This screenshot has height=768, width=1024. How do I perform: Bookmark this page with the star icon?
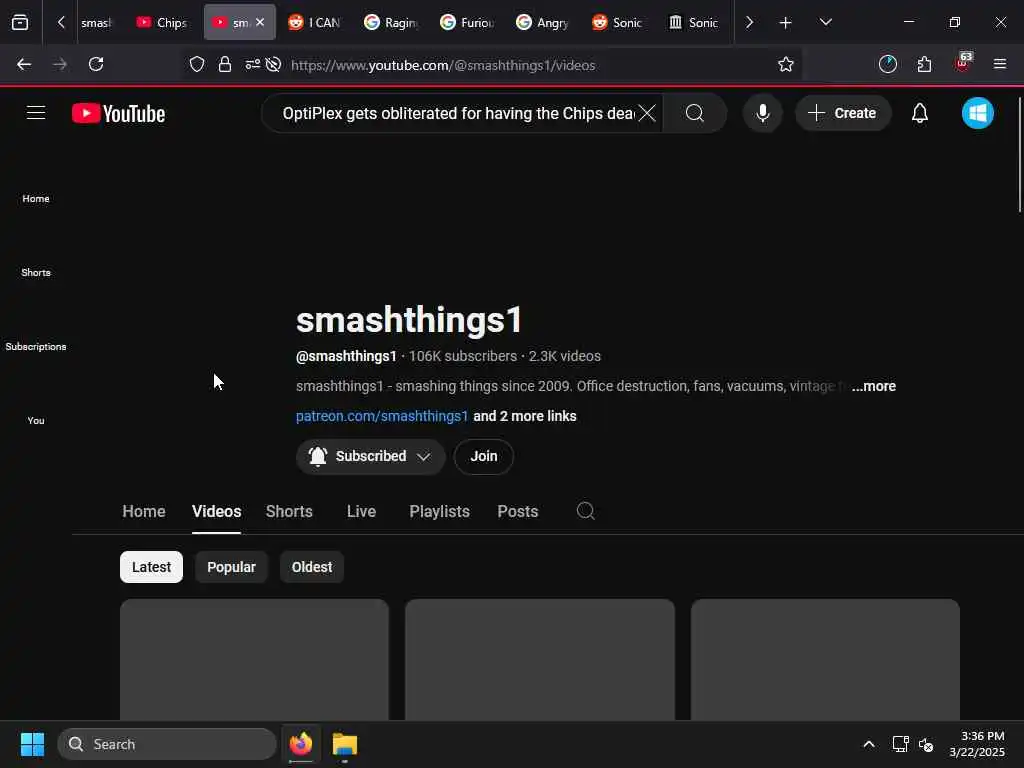786,64
